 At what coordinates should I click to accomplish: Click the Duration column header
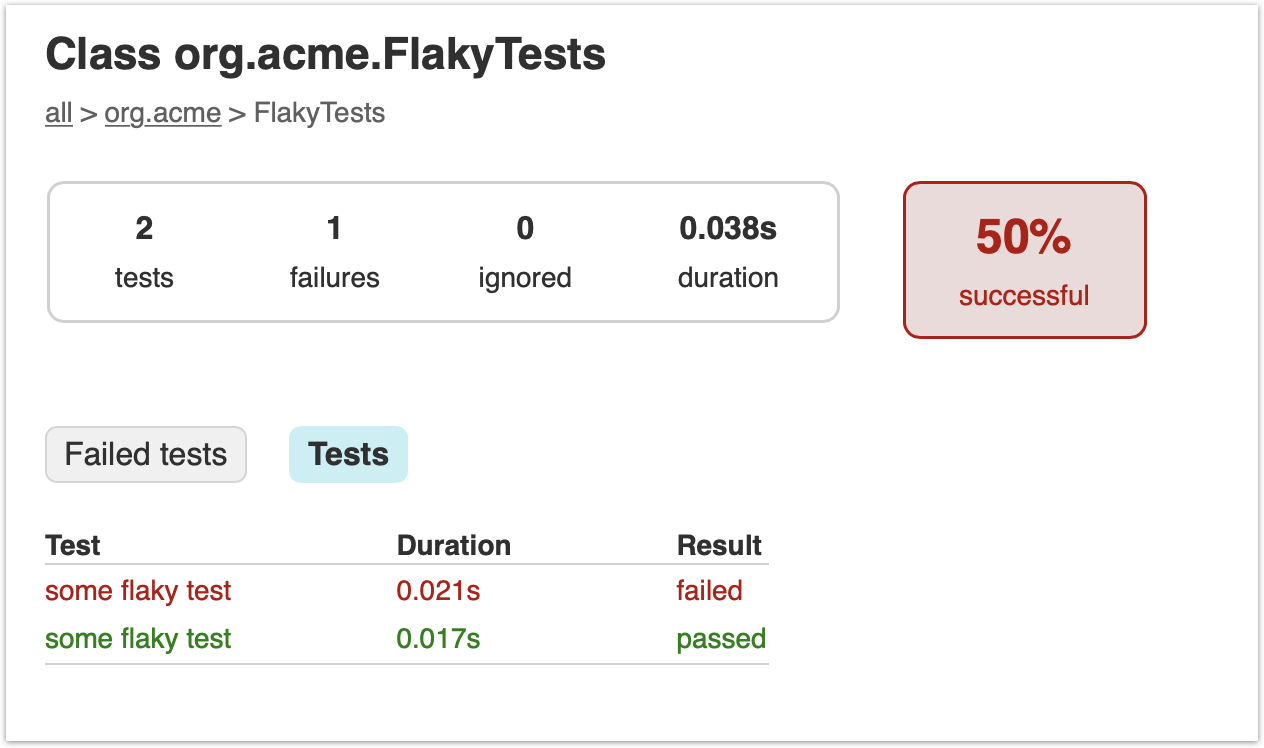point(454,546)
